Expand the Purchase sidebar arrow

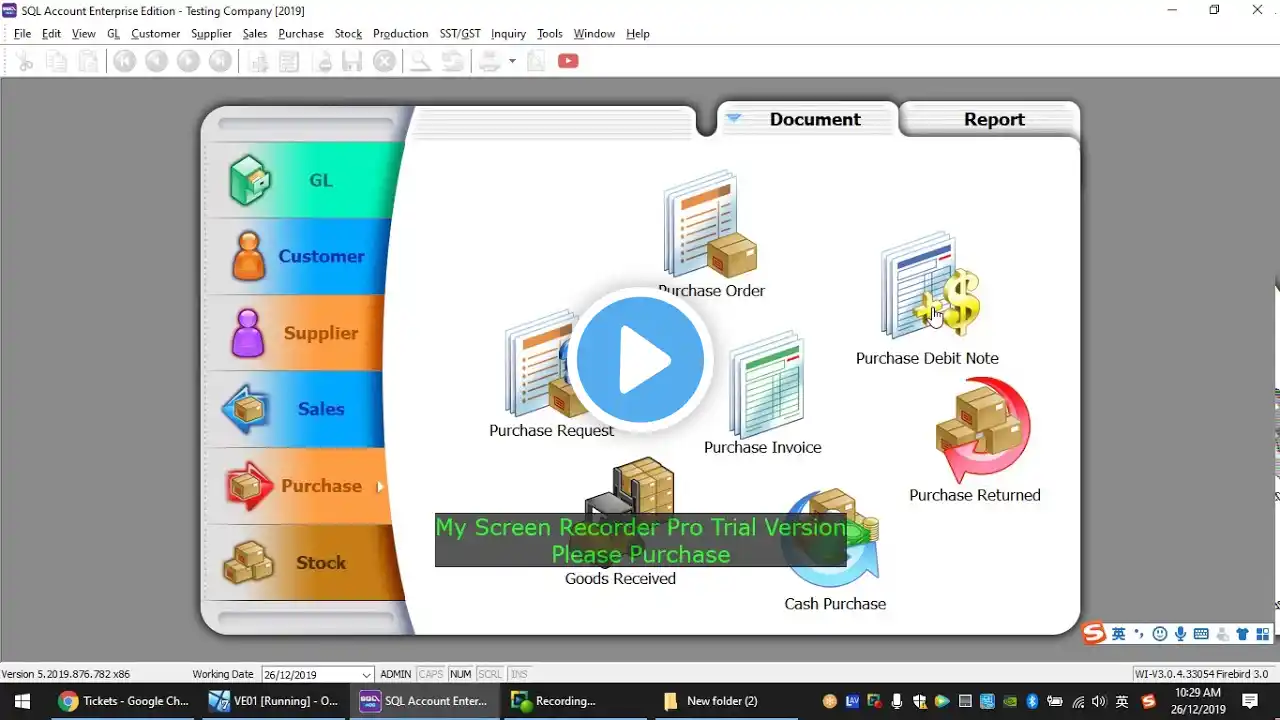tap(380, 487)
